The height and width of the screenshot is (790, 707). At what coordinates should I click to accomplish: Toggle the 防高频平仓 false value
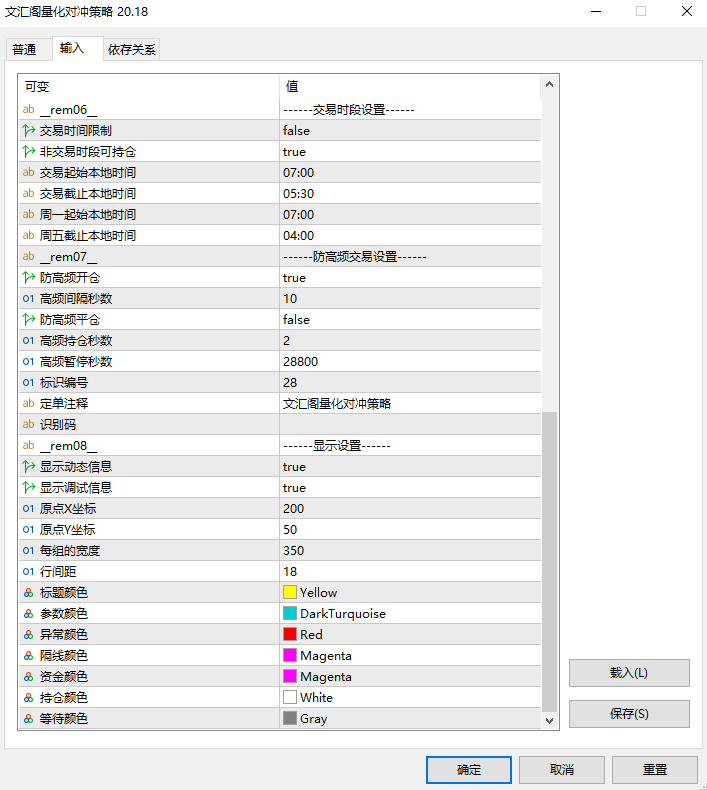coord(410,320)
